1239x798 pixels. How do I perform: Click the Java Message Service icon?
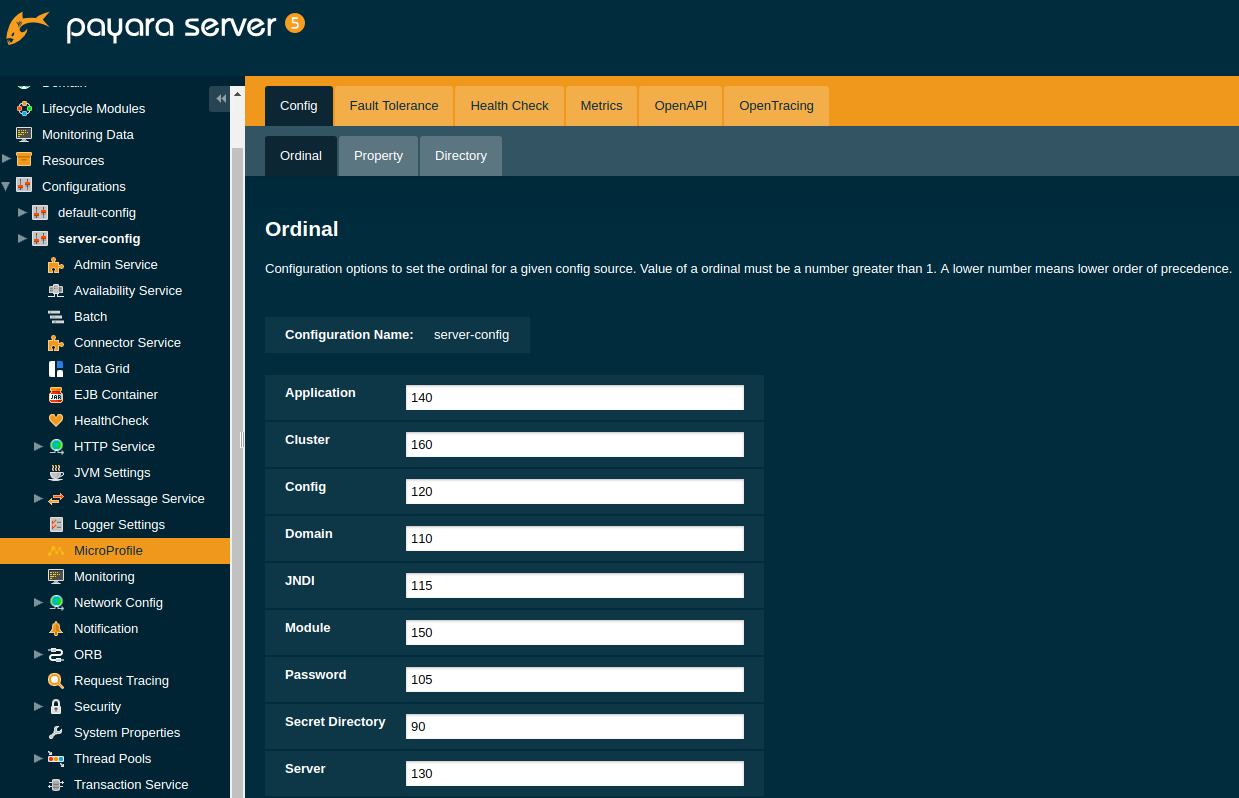click(56, 498)
